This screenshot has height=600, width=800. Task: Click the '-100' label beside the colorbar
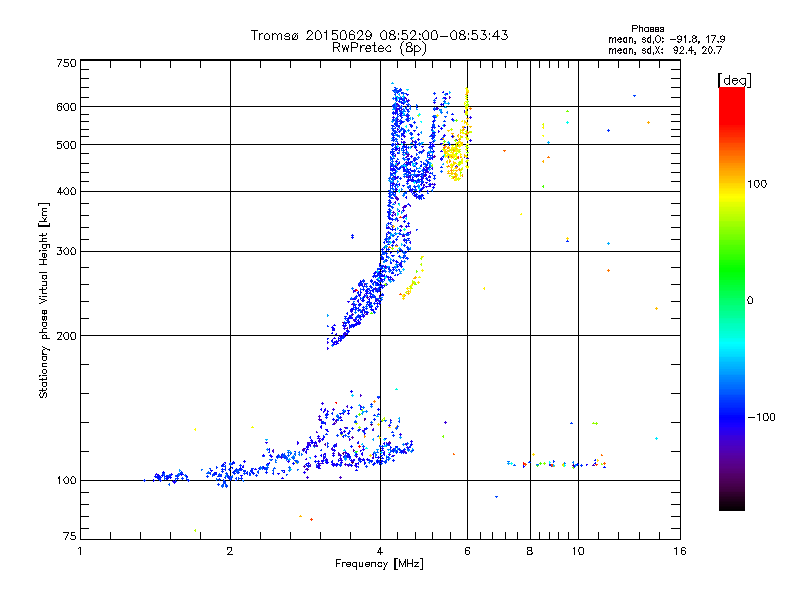pyautogui.click(x=761, y=417)
